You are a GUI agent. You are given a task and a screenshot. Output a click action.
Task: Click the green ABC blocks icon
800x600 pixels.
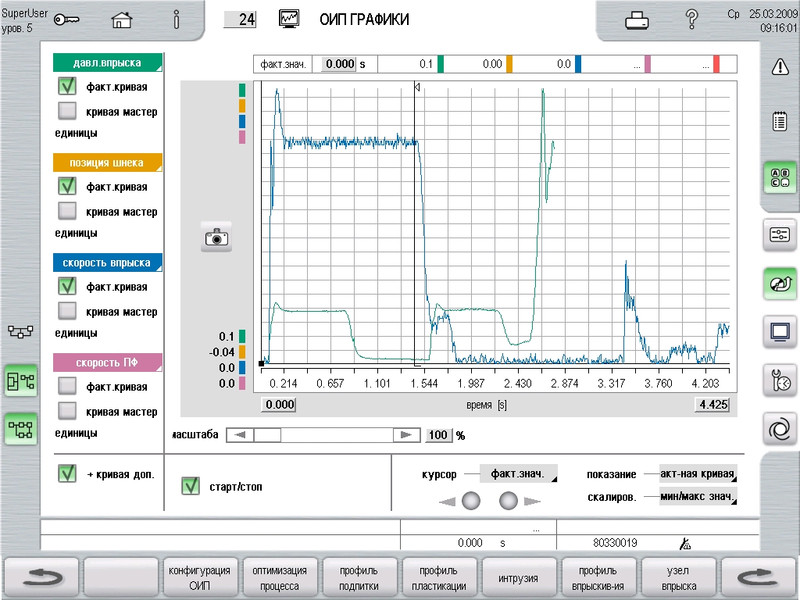[x=780, y=178]
